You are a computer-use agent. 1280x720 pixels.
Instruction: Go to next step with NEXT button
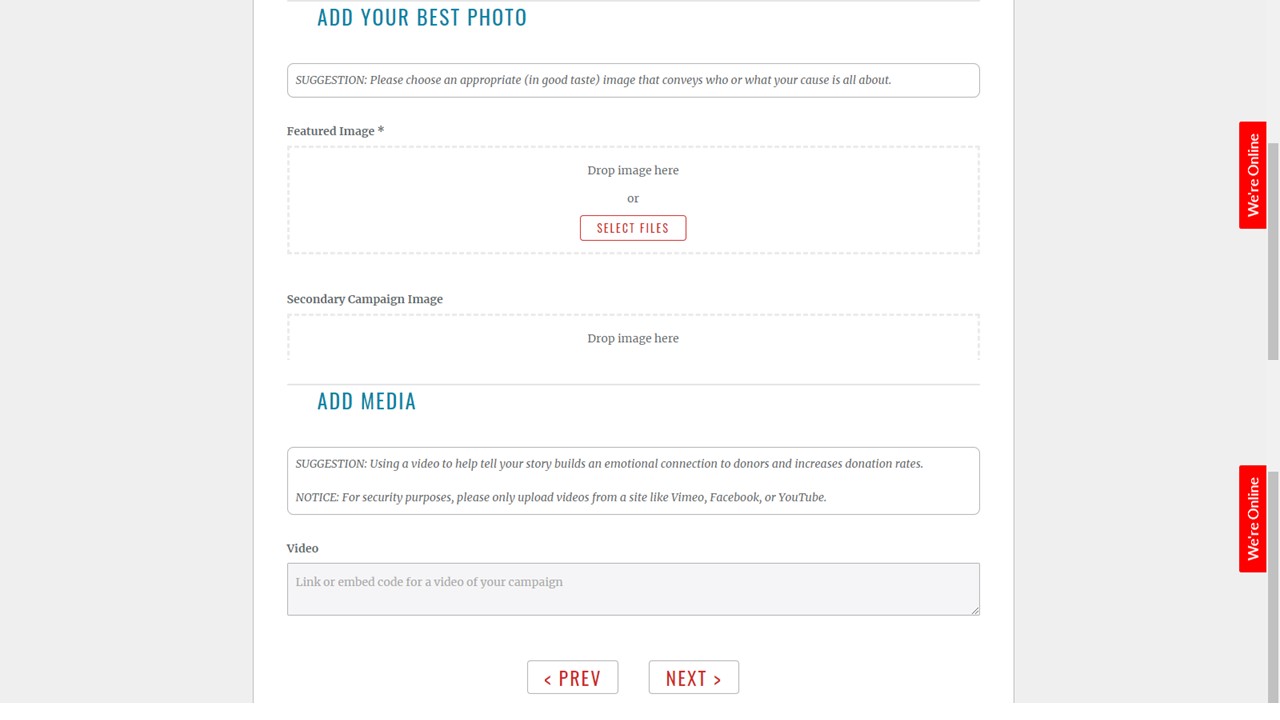pos(693,678)
